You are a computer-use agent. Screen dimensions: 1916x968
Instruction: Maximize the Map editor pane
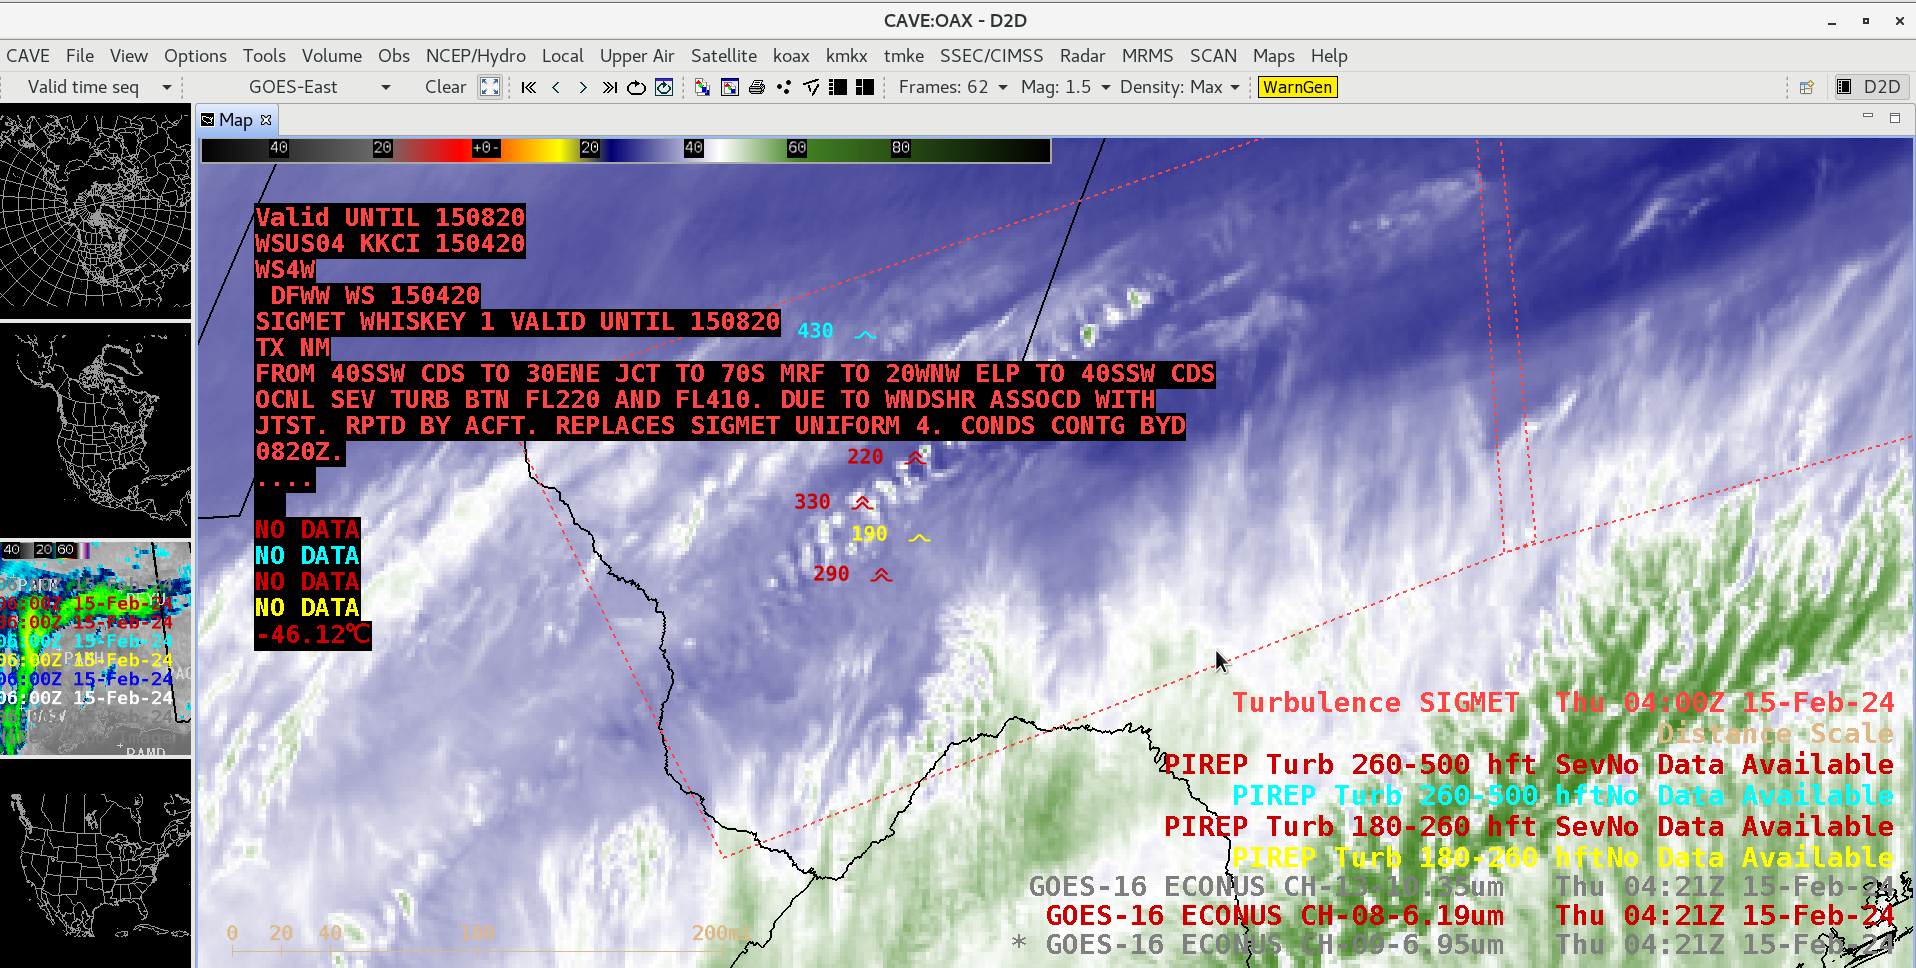[1894, 117]
